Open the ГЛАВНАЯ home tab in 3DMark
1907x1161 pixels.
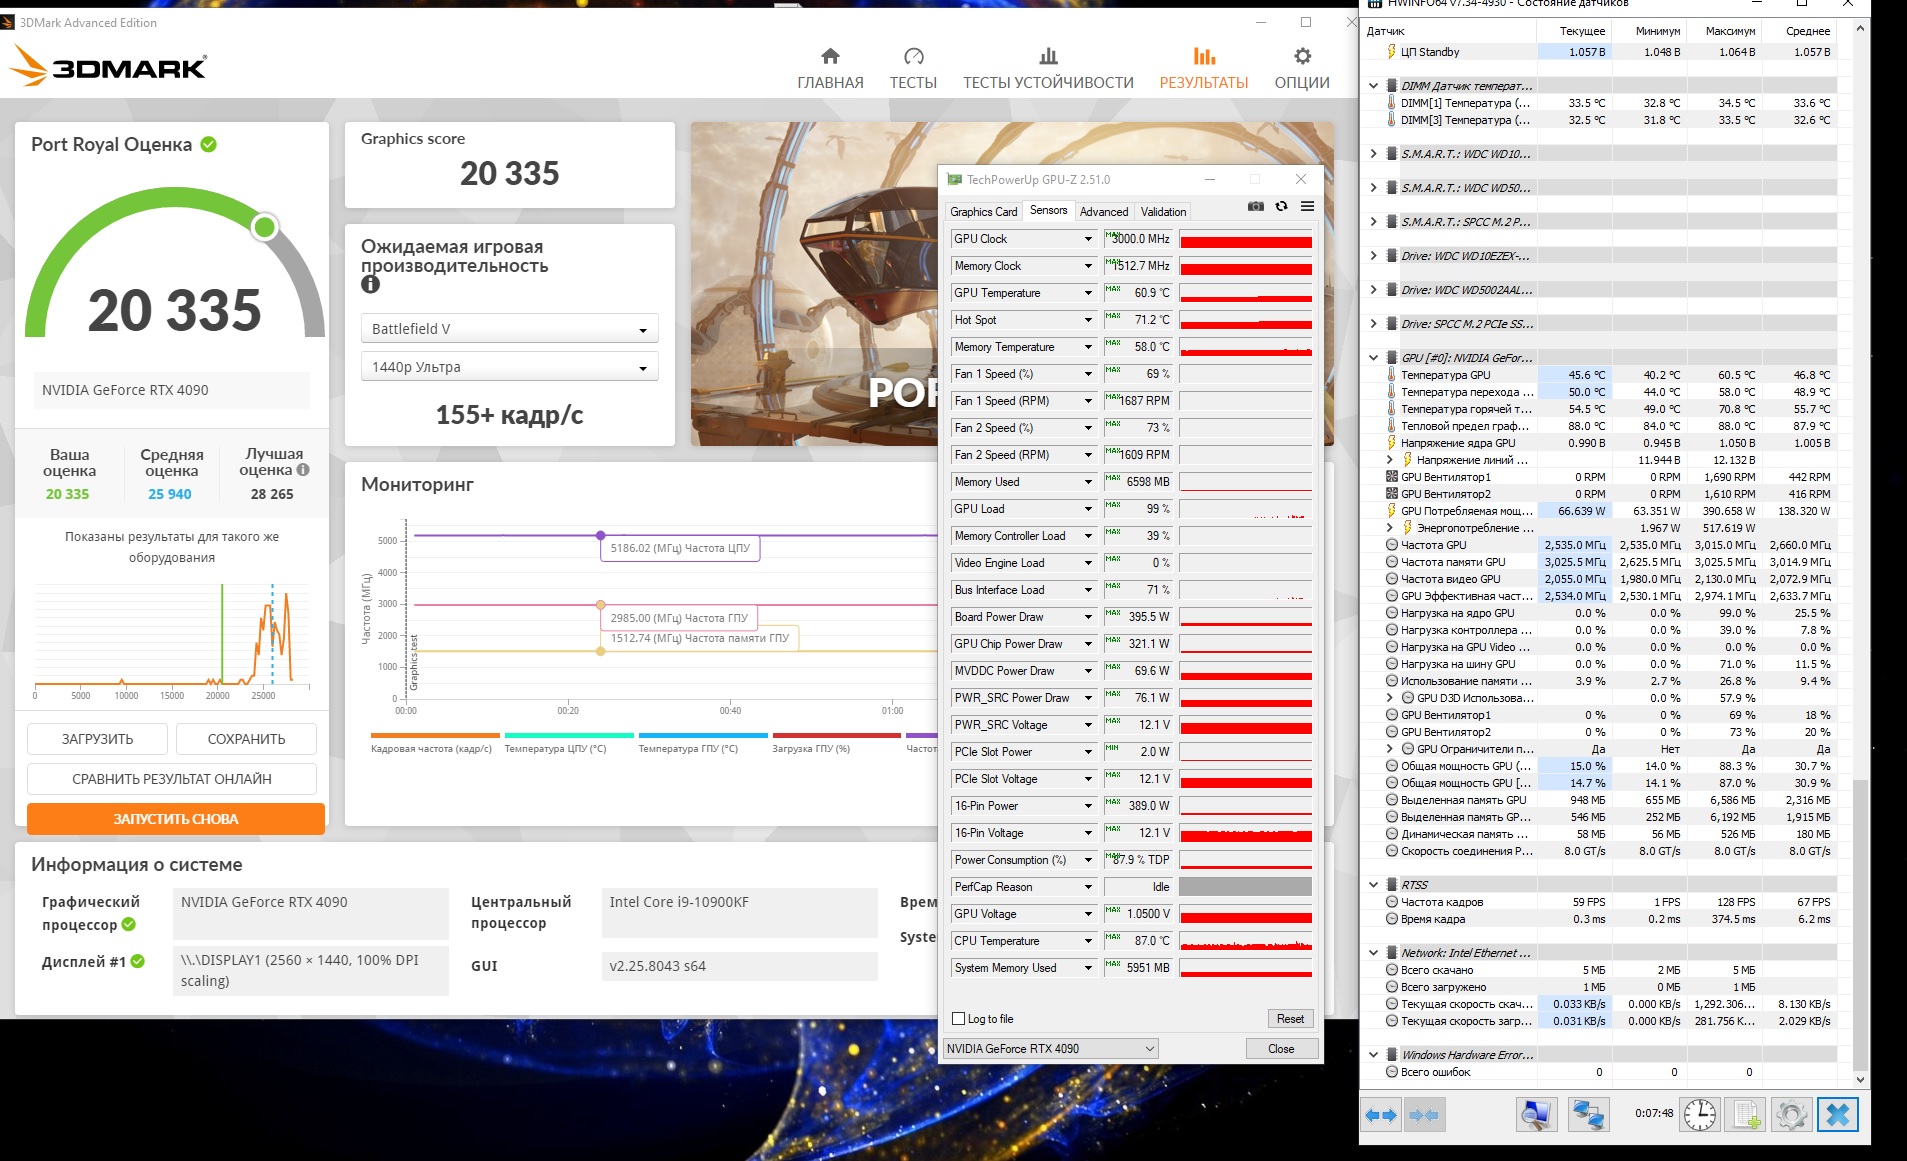(x=830, y=69)
